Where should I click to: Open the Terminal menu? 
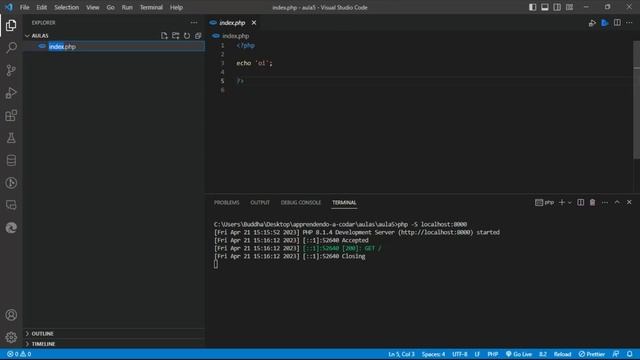151,7
